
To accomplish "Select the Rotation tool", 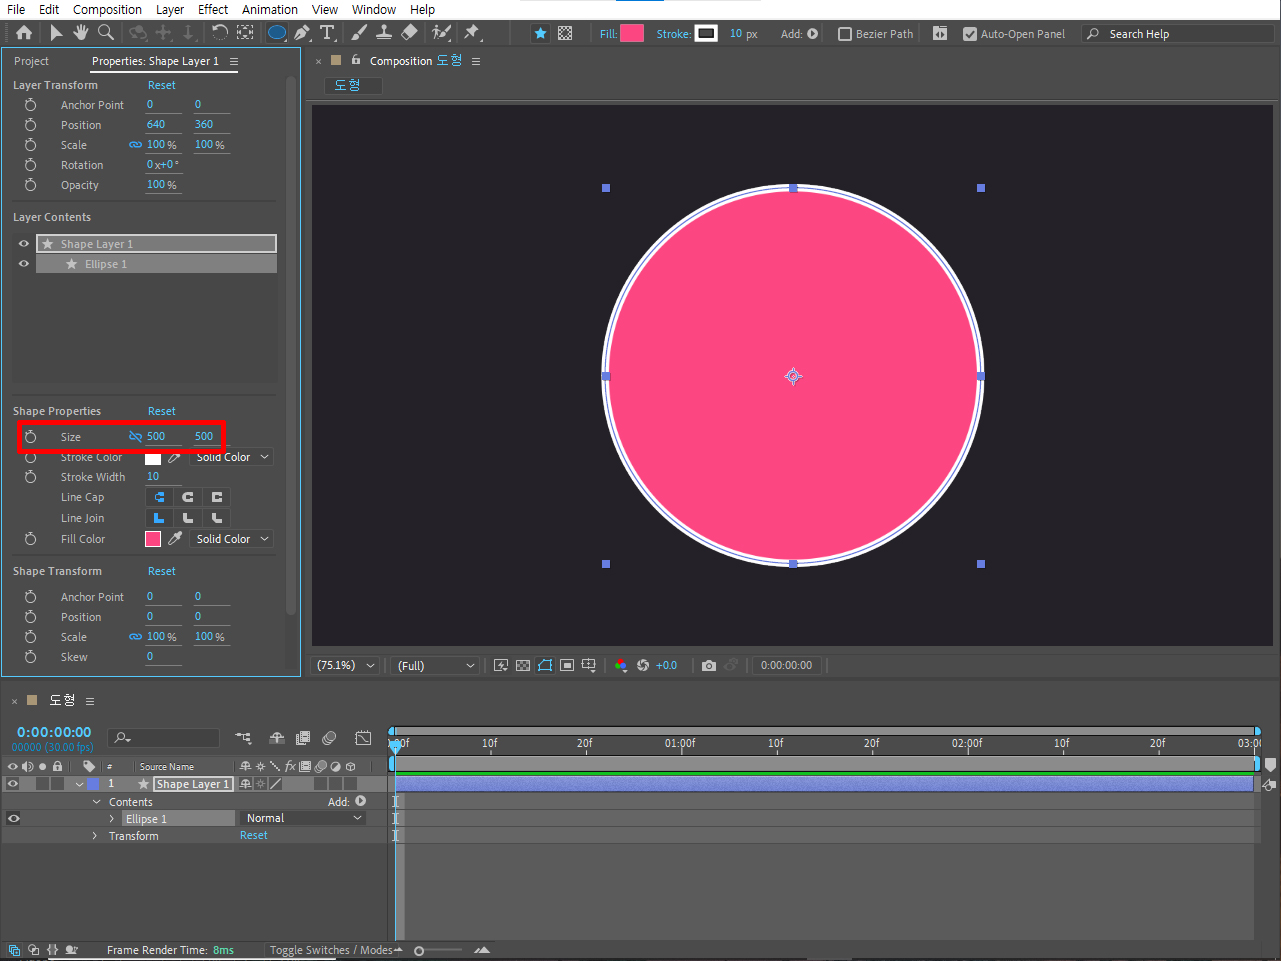I will [x=220, y=33].
